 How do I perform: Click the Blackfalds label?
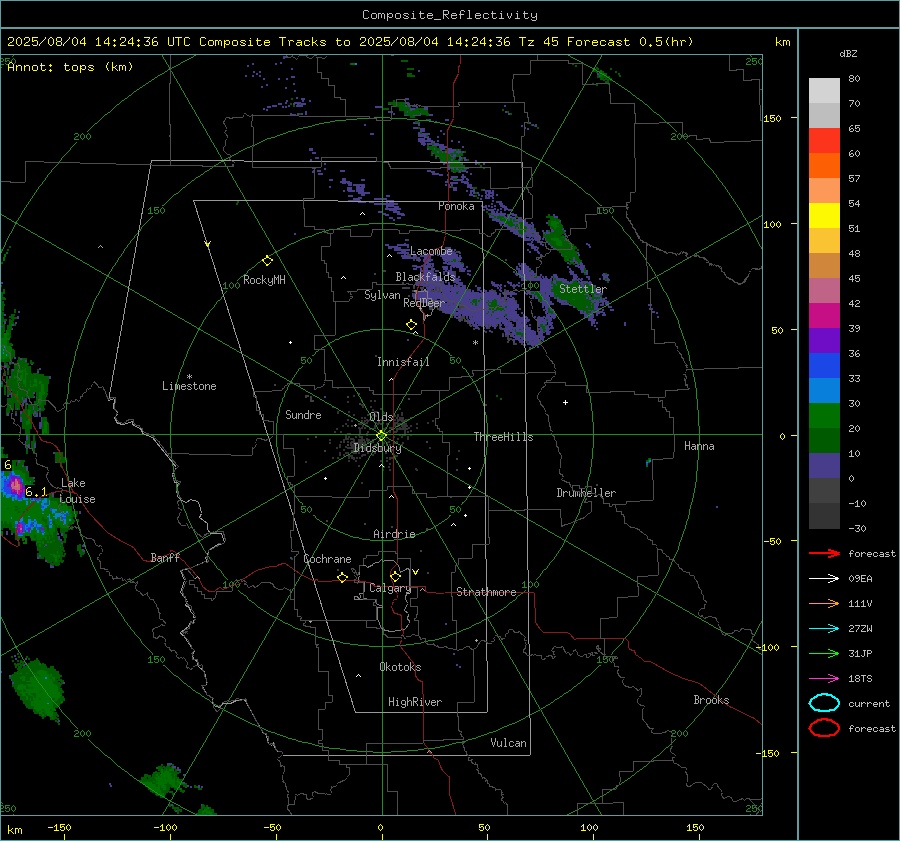425,277
